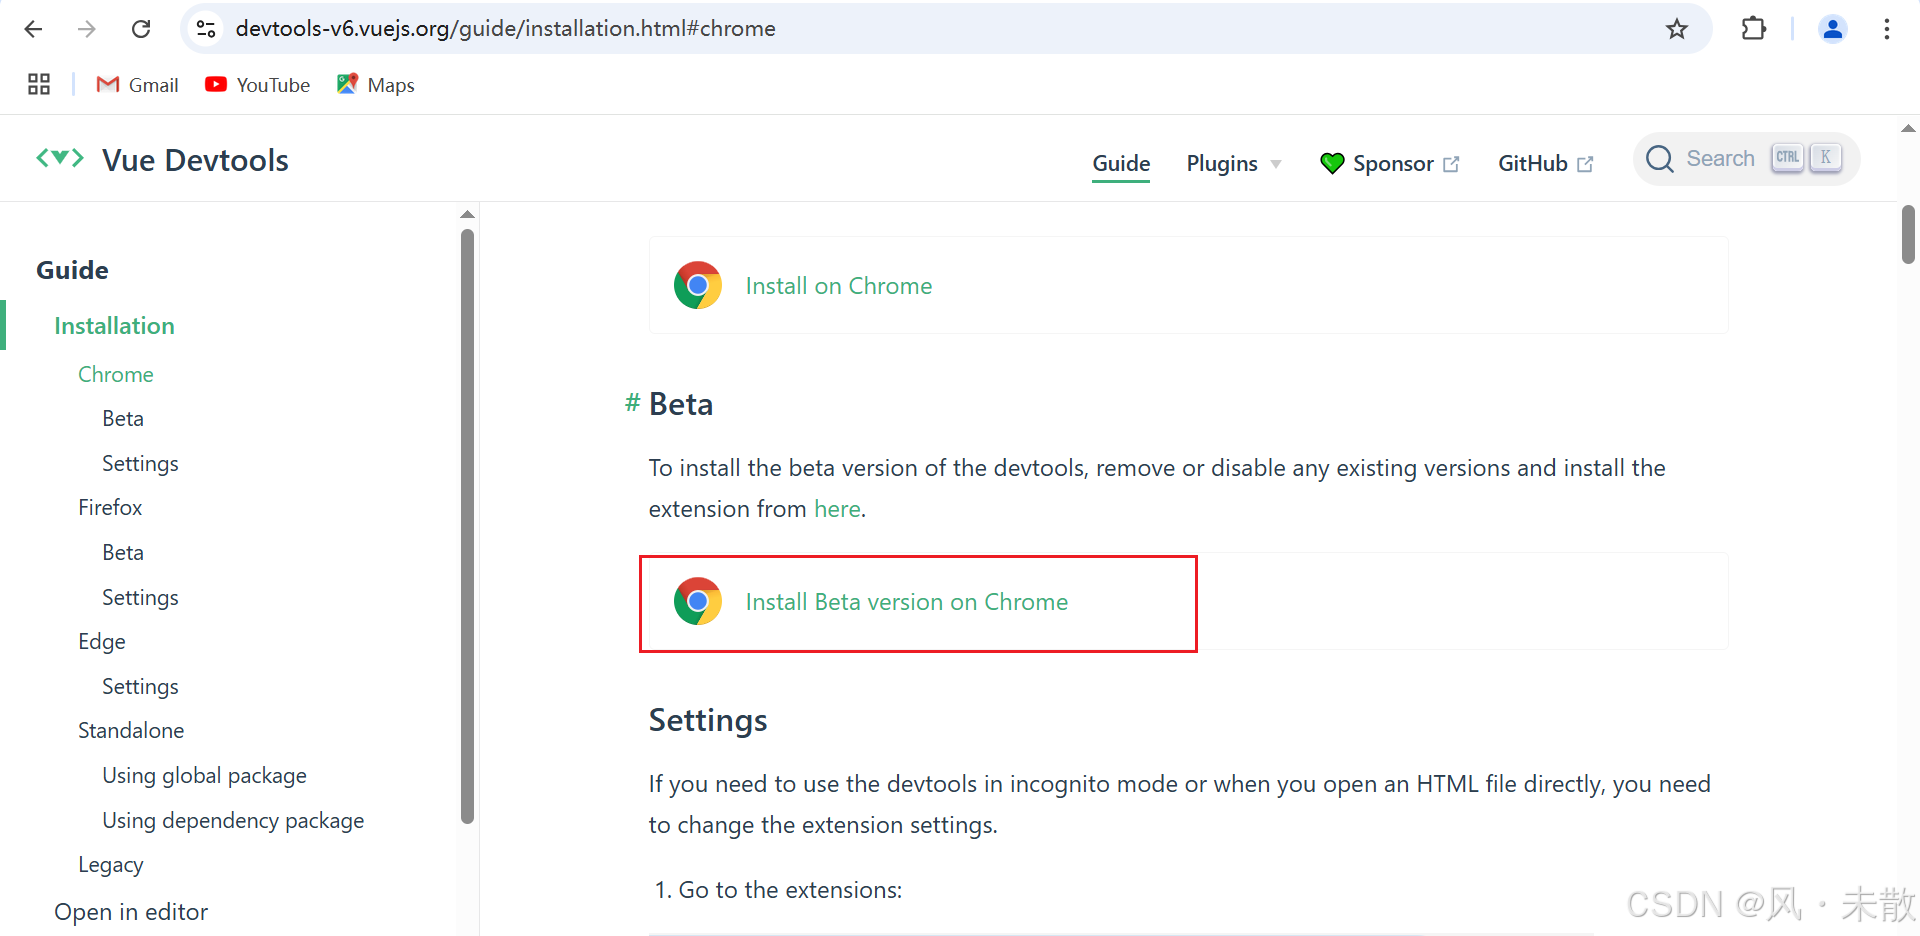The image size is (1920, 936).
Task: Bookmark this page via the star icon
Action: coord(1676,28)
